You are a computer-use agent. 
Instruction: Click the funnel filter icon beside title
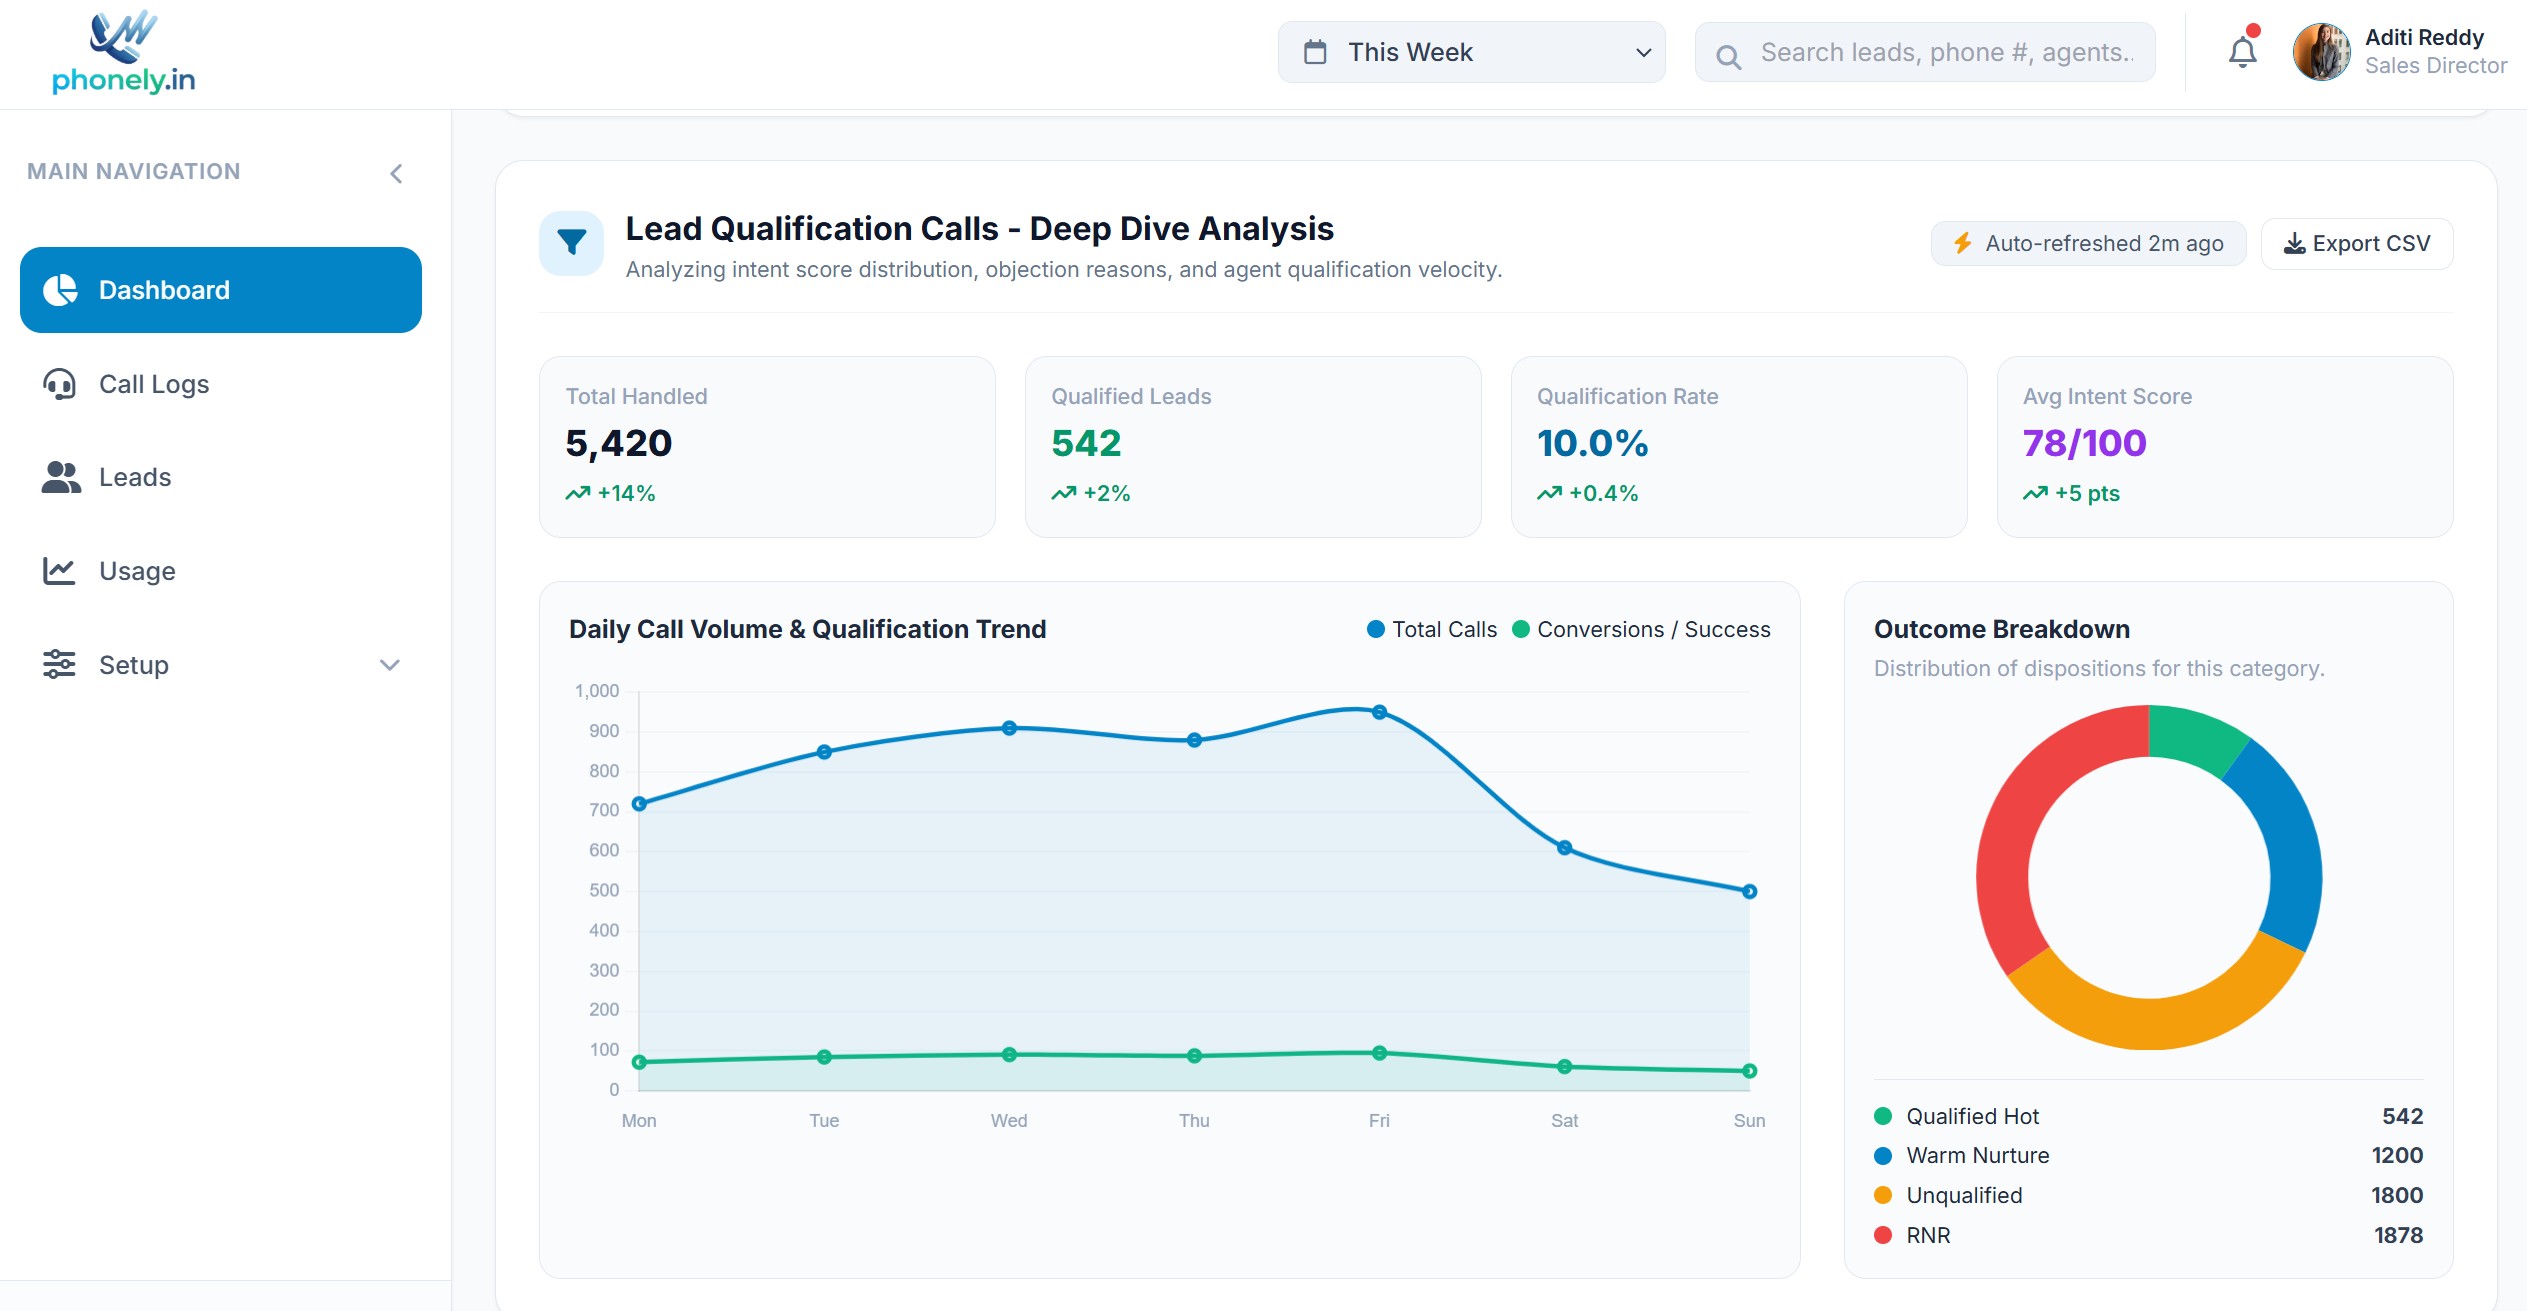coord(571,243)
